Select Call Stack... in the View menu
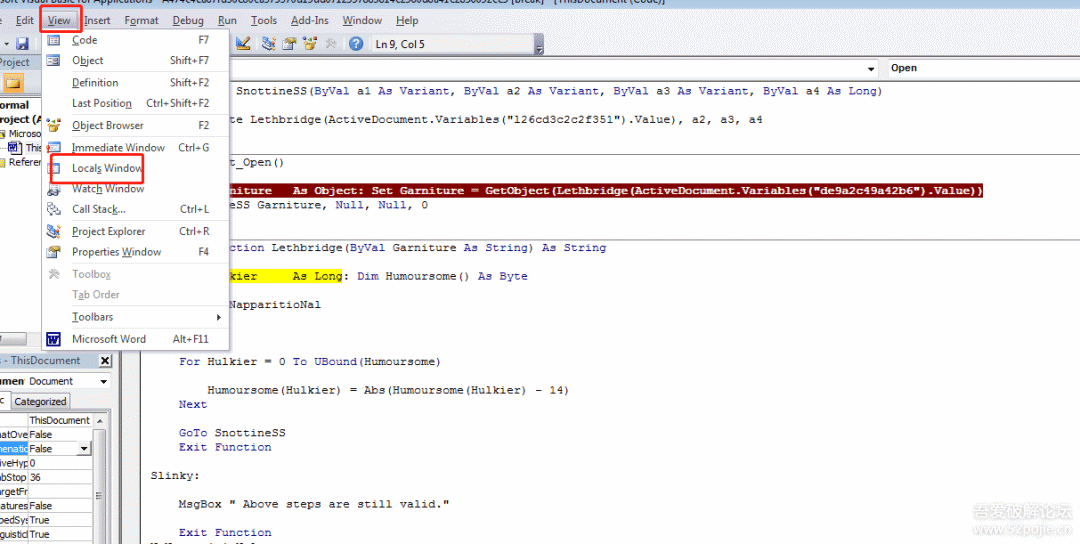The width and height of the screenshot is (1080, 544). pos(136,209)
